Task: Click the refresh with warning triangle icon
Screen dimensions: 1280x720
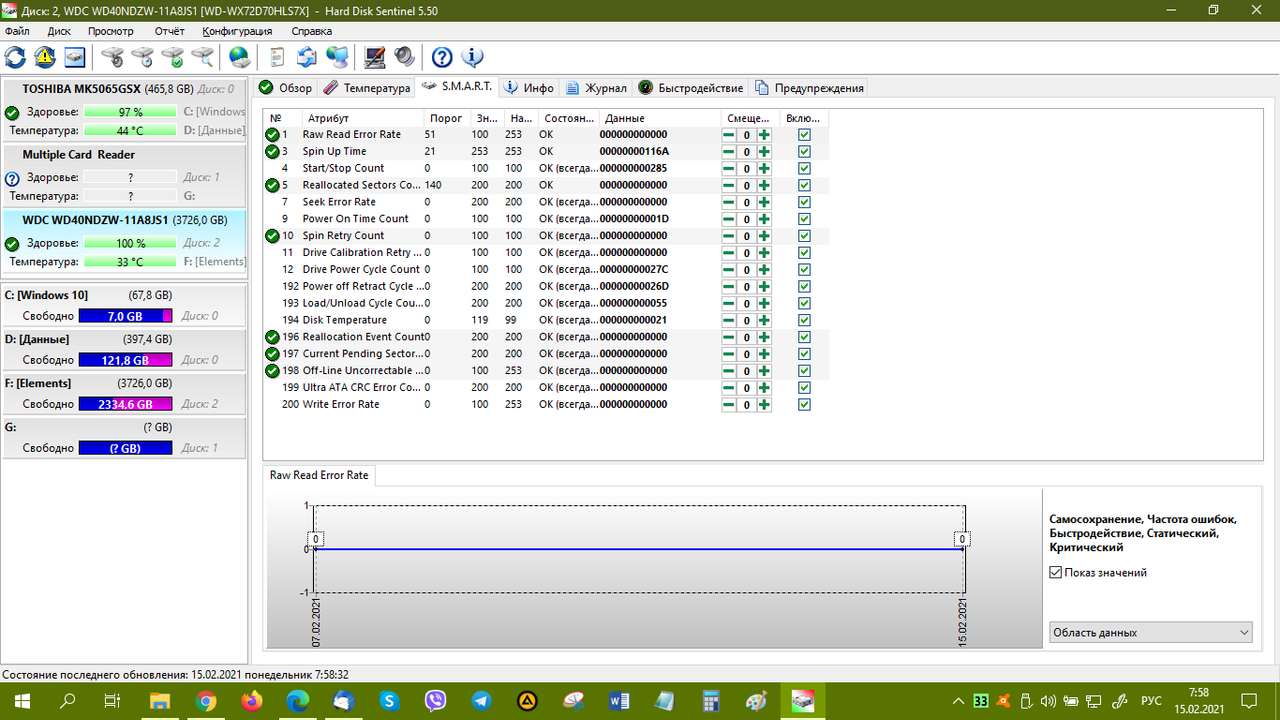Action: 45,57
